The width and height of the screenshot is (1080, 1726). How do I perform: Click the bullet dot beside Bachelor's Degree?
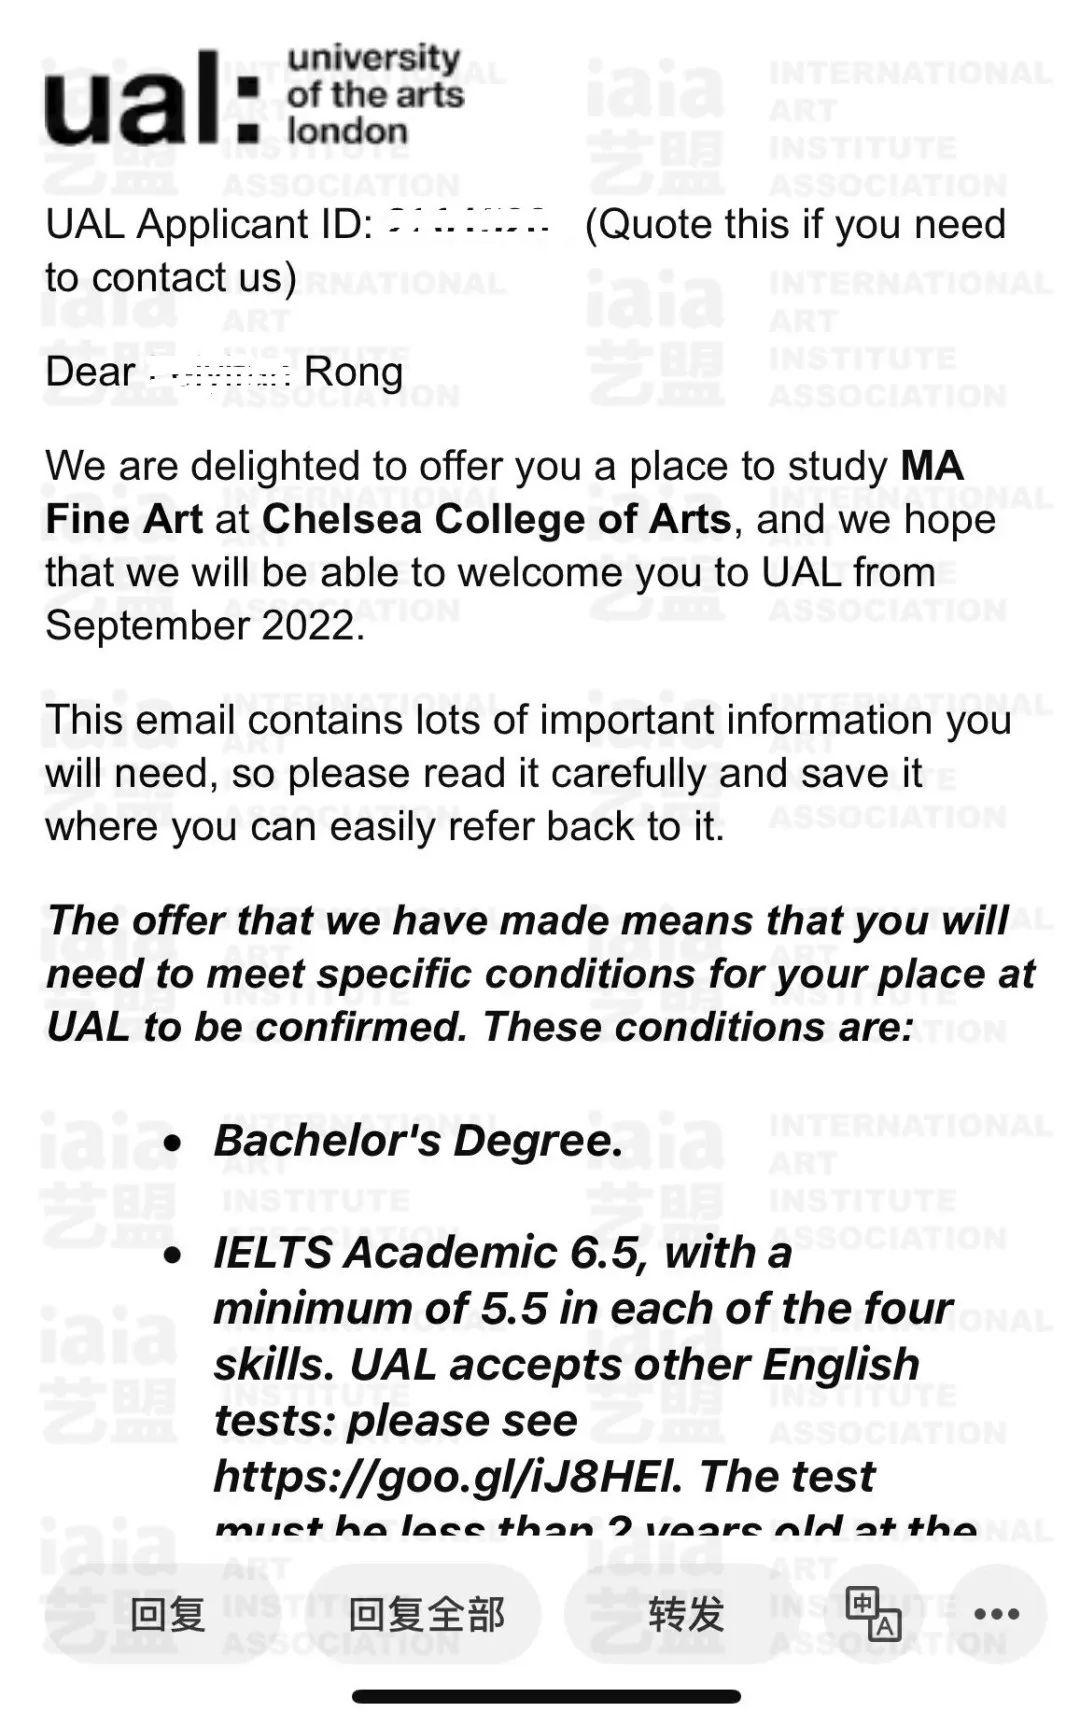click(x=173, y=1142)
